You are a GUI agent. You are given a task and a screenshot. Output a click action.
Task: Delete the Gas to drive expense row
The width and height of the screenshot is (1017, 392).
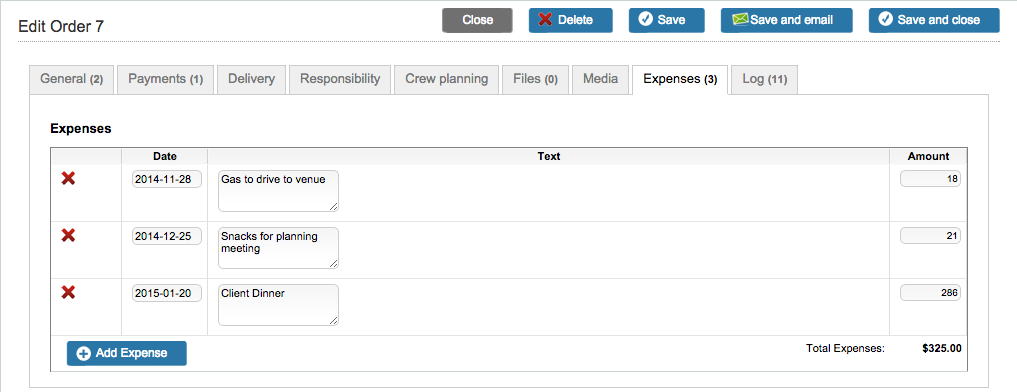tap(68, 178)
